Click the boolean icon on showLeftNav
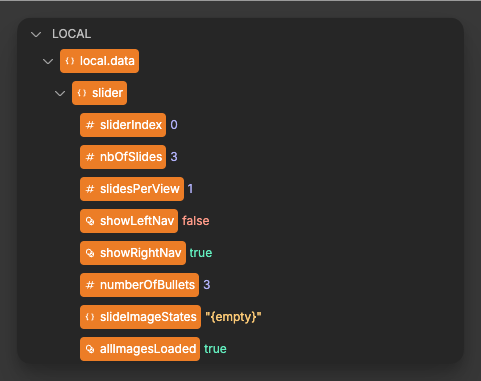The width and height of the screenshot is (481, 381). [90, 221]
